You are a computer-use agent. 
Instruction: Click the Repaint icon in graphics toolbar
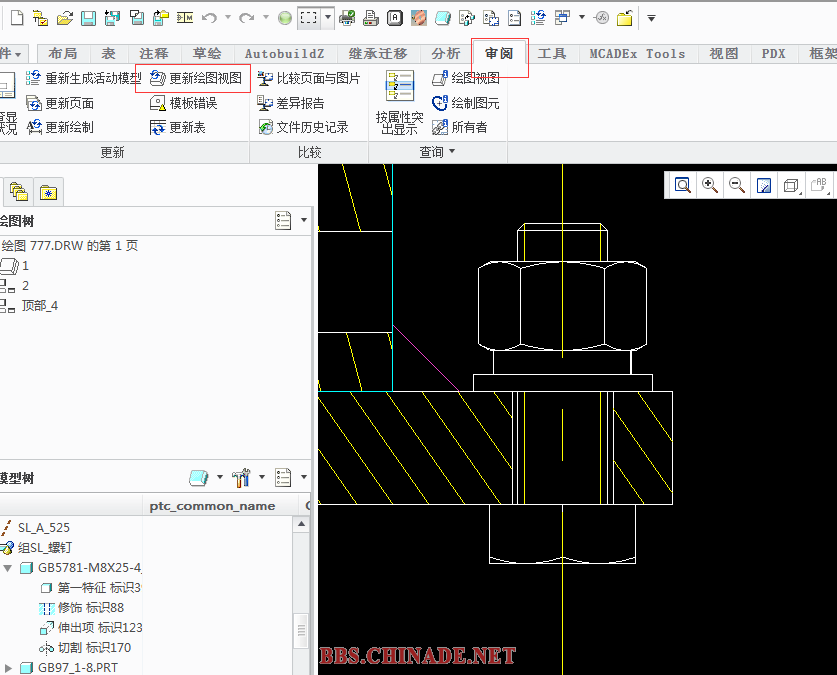pyautogui.click(x=764, y=185)
